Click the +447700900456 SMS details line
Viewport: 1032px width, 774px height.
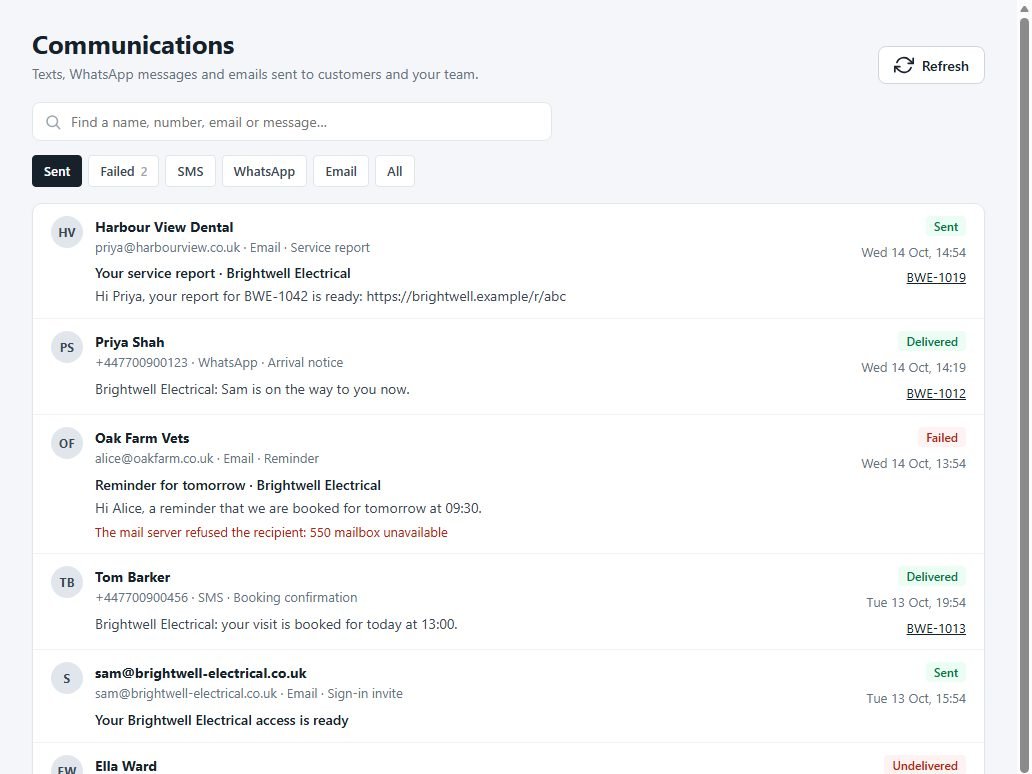pyautogui.click(x=226, y=598)
